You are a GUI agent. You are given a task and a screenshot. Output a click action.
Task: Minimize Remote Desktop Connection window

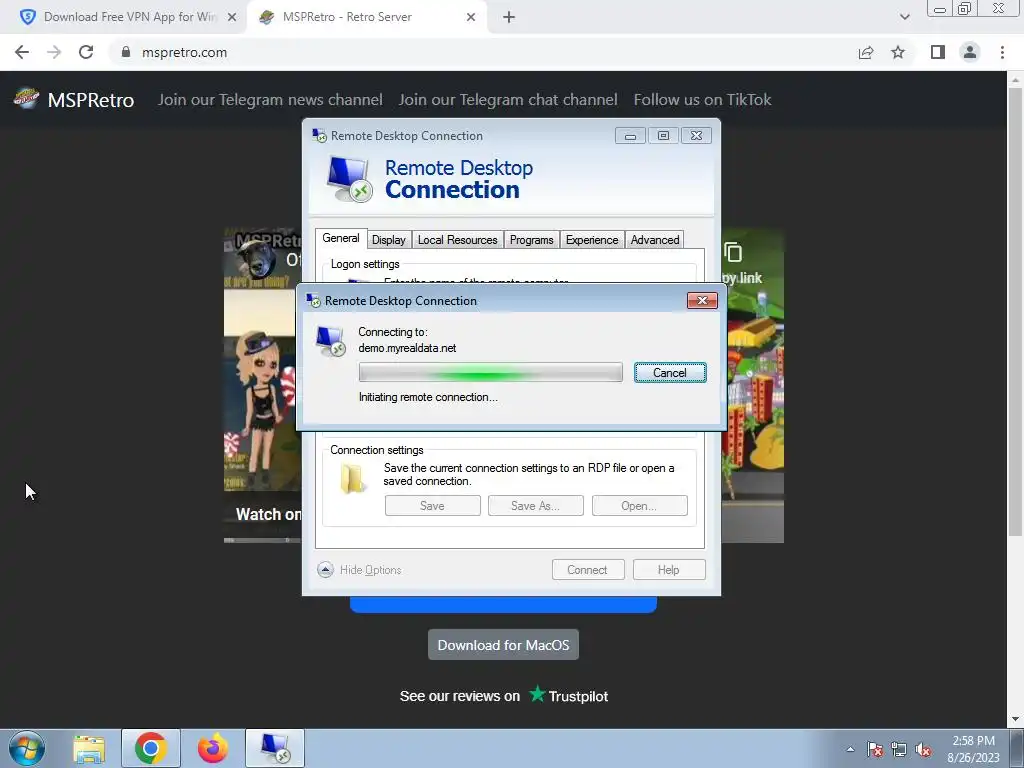click(x=630, y=136)
